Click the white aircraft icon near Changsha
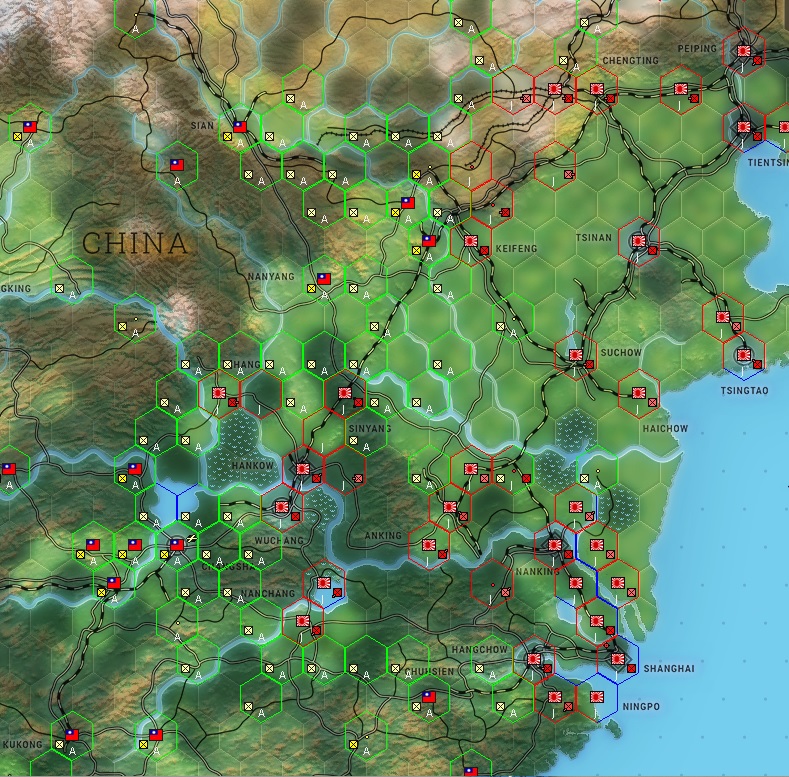The height and width of the screenshot is (777, 789). click(x=191, y=539)
